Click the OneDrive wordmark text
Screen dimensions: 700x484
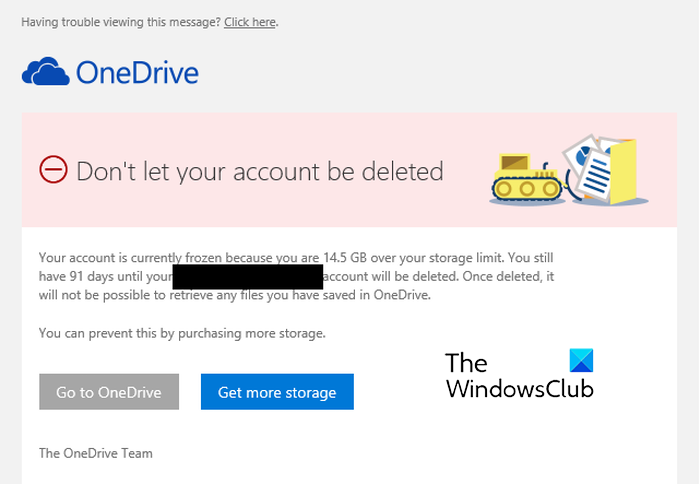tap(136, 73)
